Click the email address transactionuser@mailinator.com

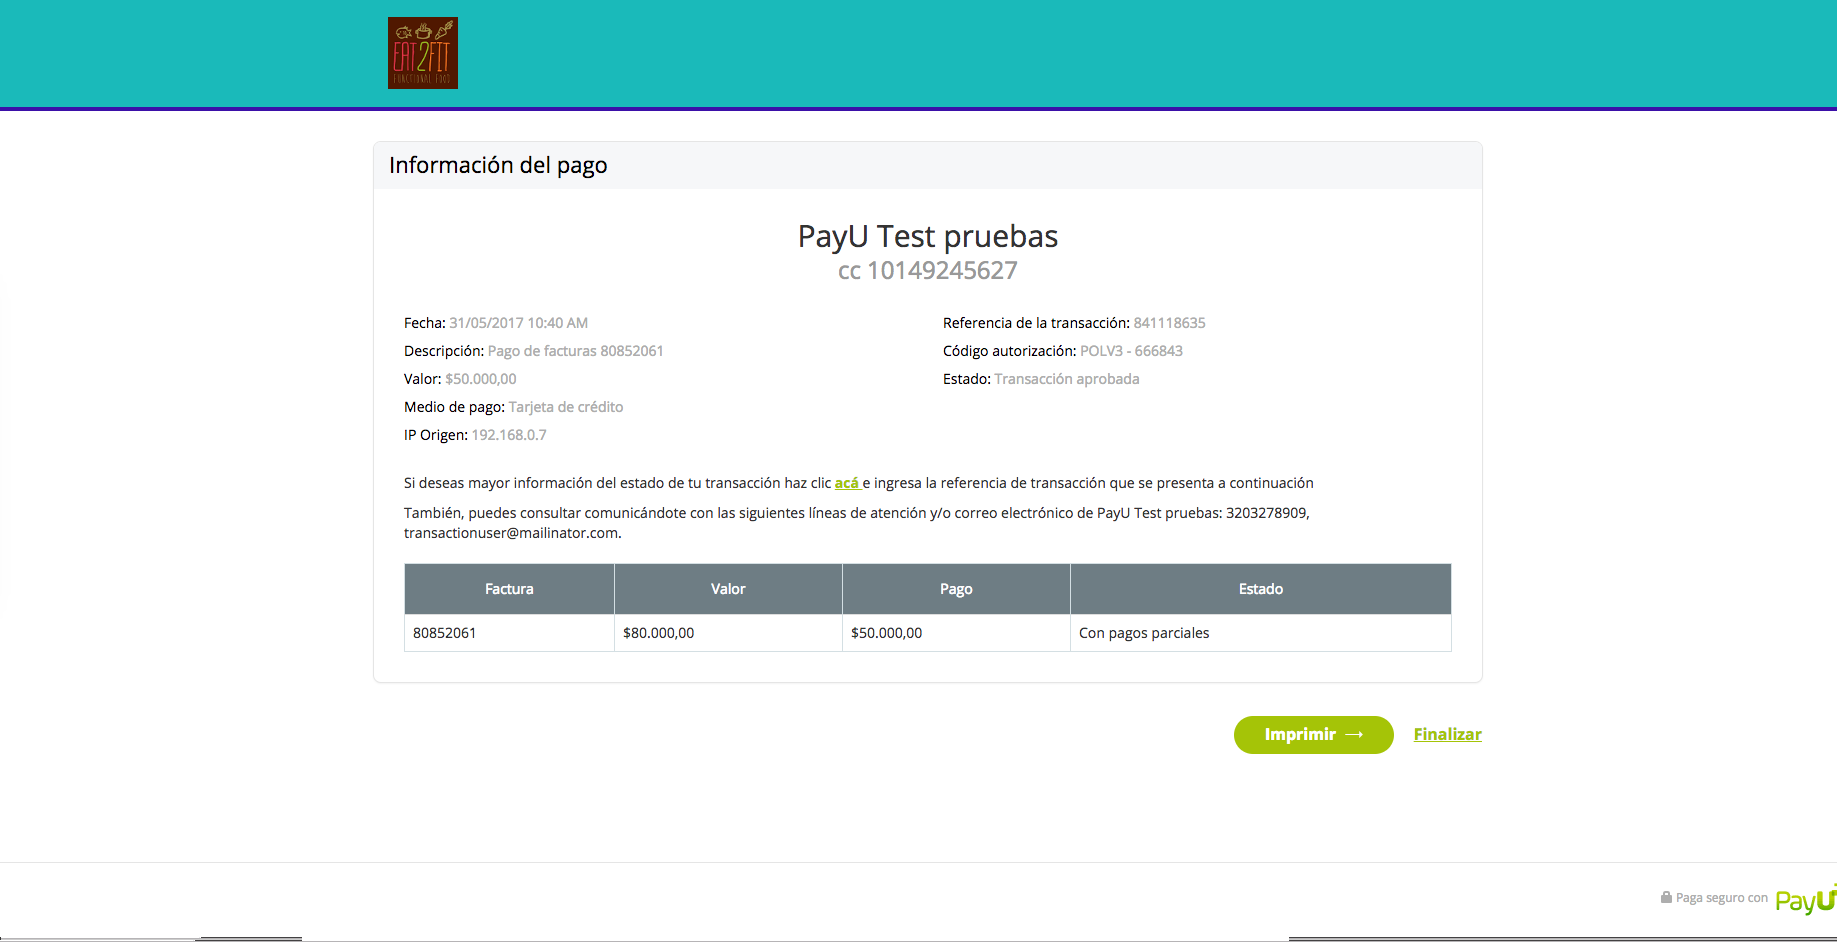(511, 533)
